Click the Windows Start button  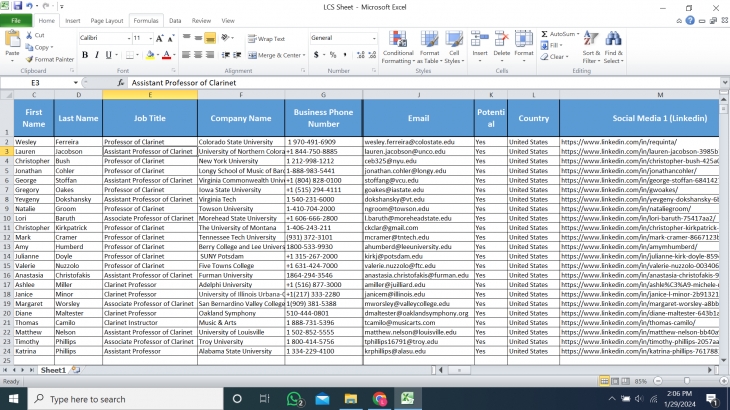point(14,399)
